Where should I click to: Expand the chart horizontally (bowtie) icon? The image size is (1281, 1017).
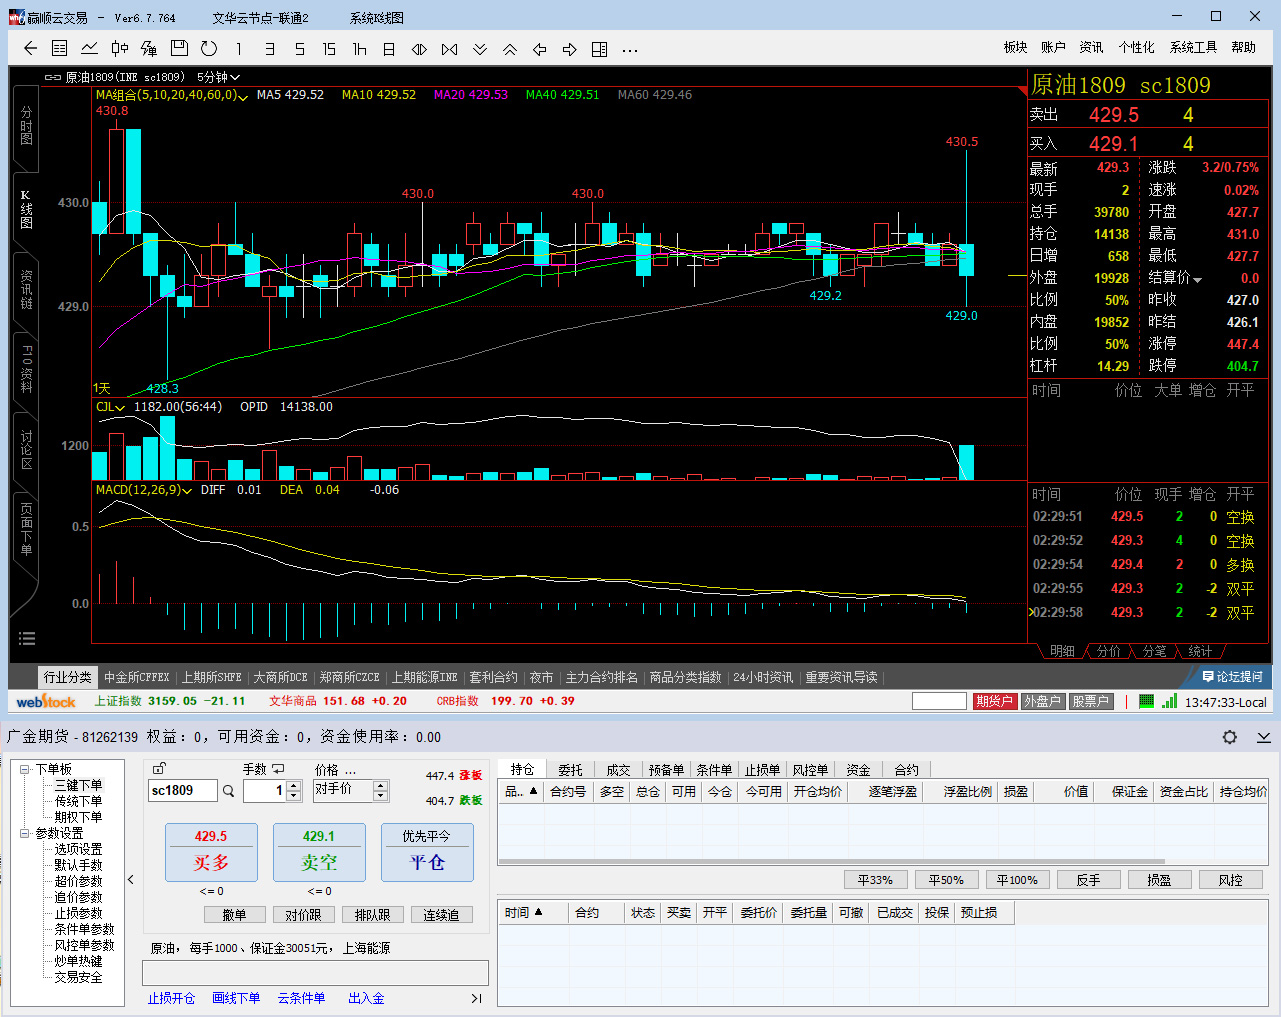[449, 49]
